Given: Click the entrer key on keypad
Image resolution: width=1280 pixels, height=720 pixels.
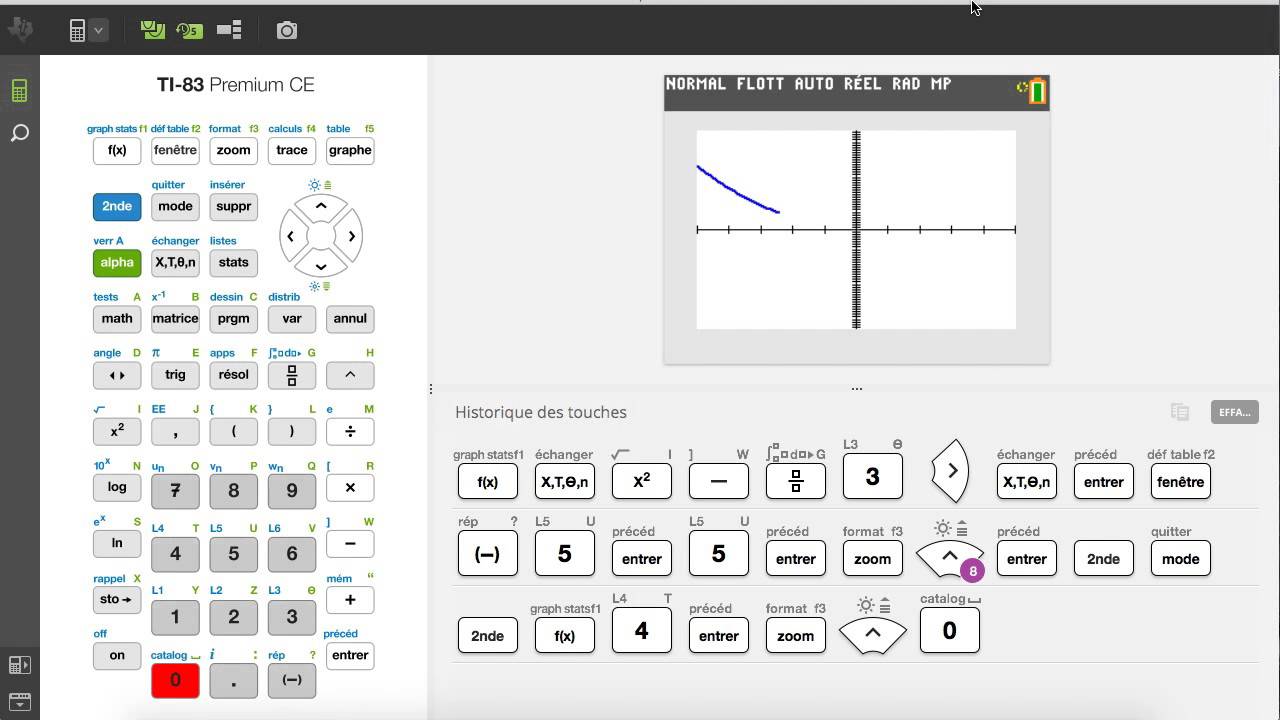Looking at the screenshot, I should point(350,656).
